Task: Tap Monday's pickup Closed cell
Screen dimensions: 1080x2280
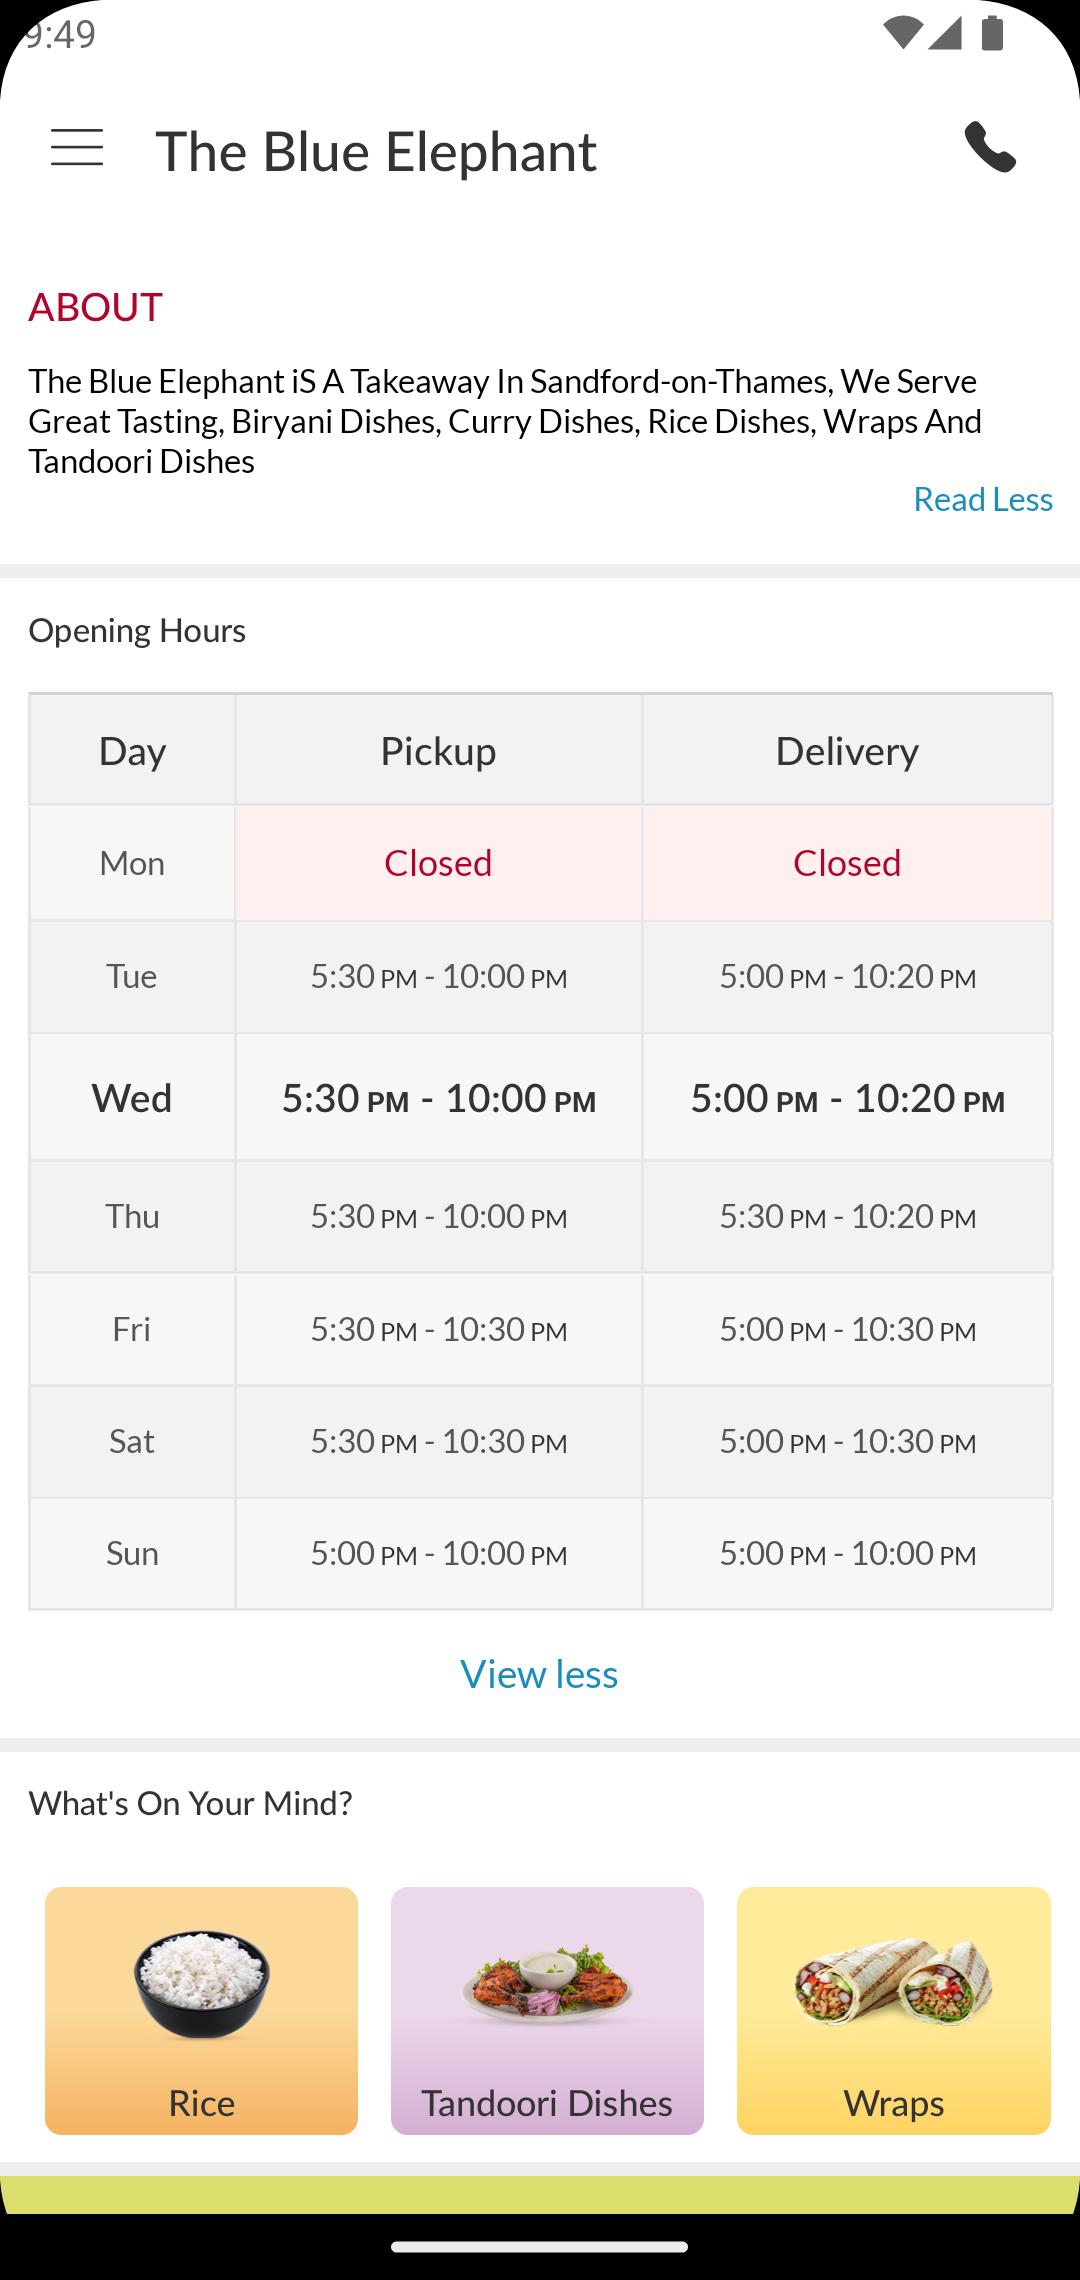Action: pyautogui.click(x=438, y=863)
